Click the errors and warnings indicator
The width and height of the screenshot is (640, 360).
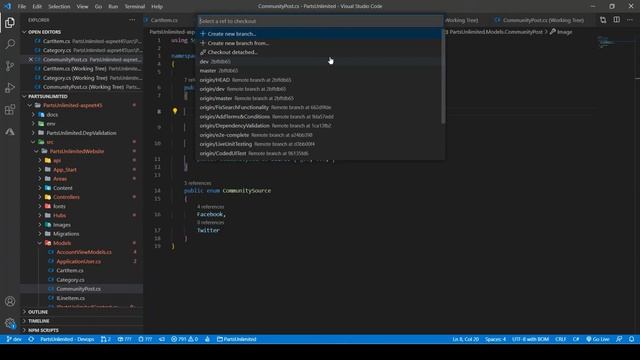coord(184,339)
